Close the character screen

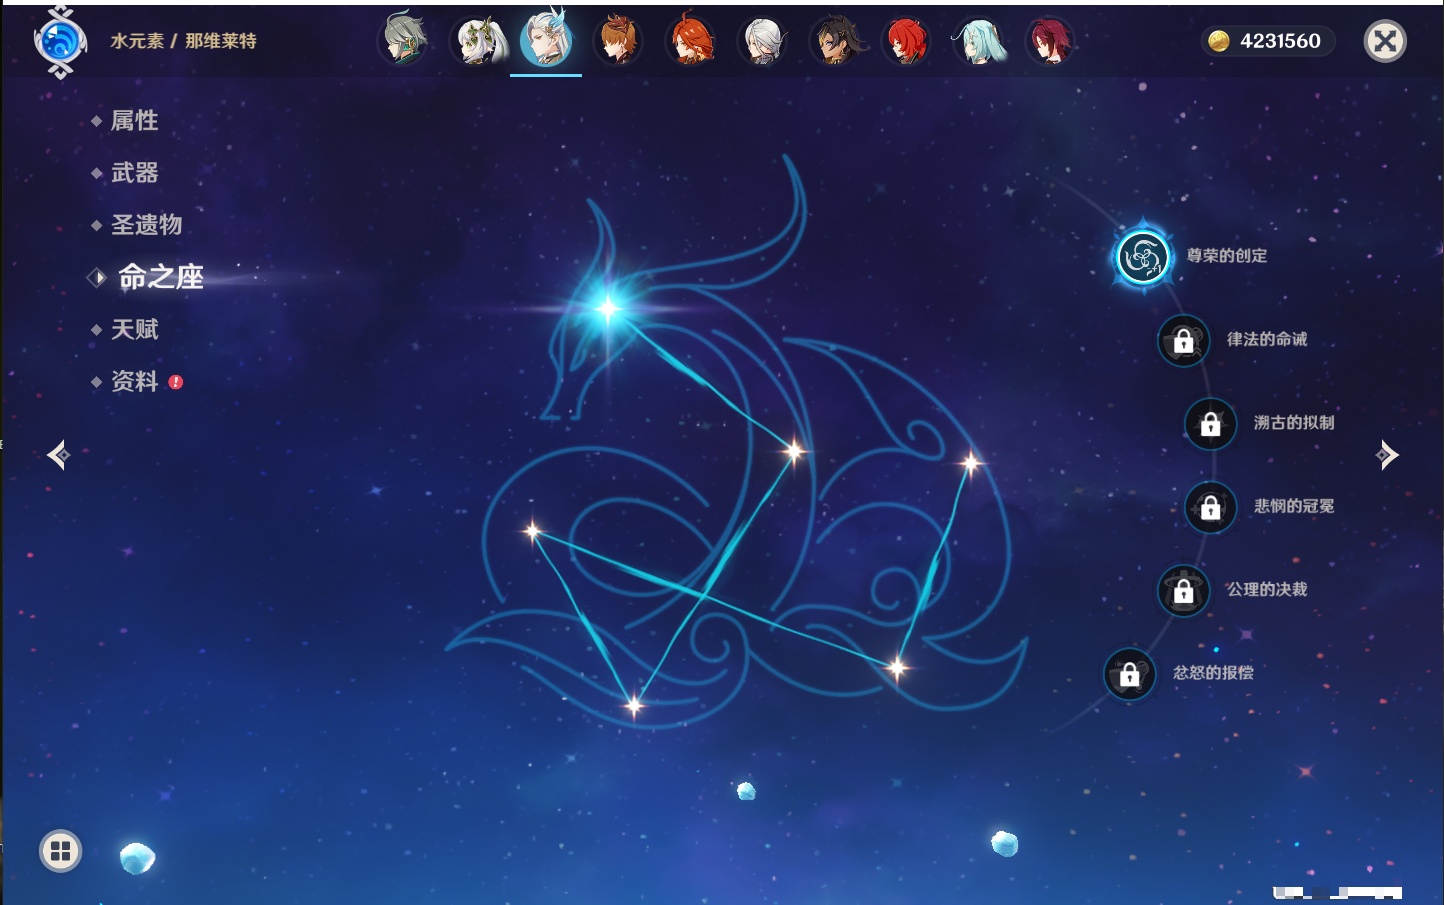(1385, 41)
